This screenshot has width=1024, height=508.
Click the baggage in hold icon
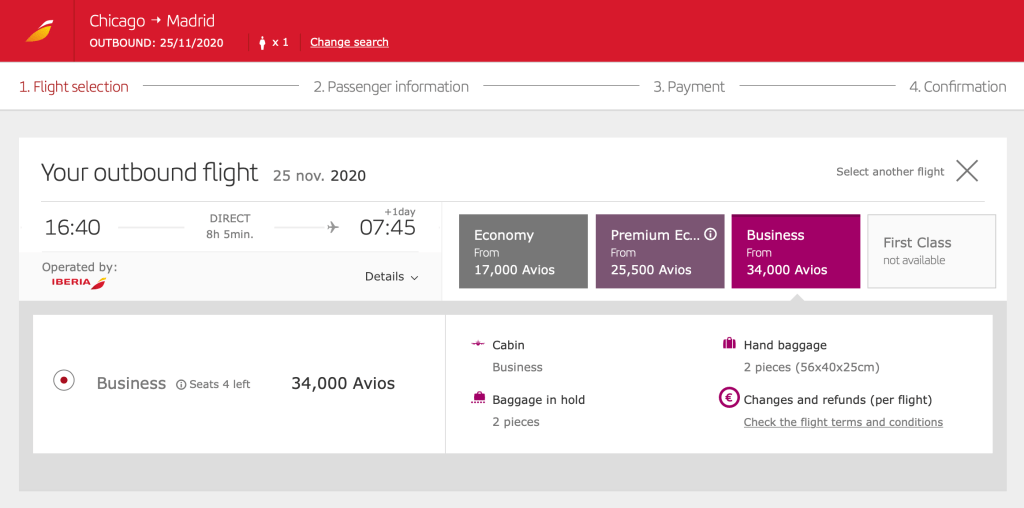tap(477, 399)
